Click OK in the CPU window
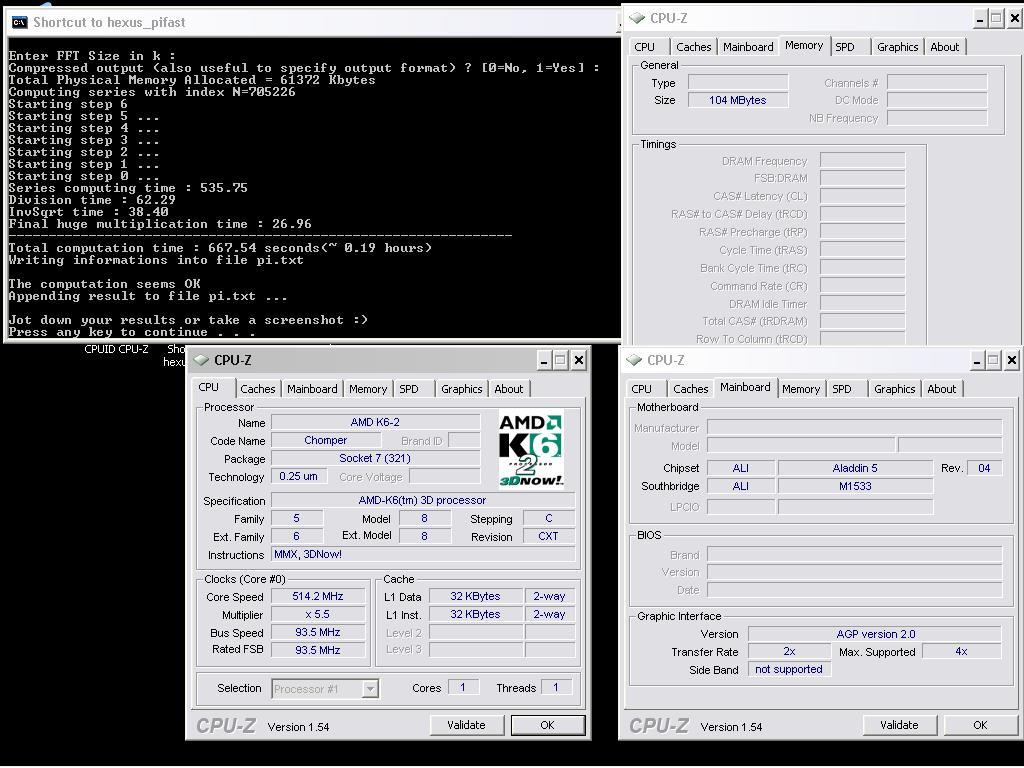Viewport: 1024px width, 768px height. 547,725
